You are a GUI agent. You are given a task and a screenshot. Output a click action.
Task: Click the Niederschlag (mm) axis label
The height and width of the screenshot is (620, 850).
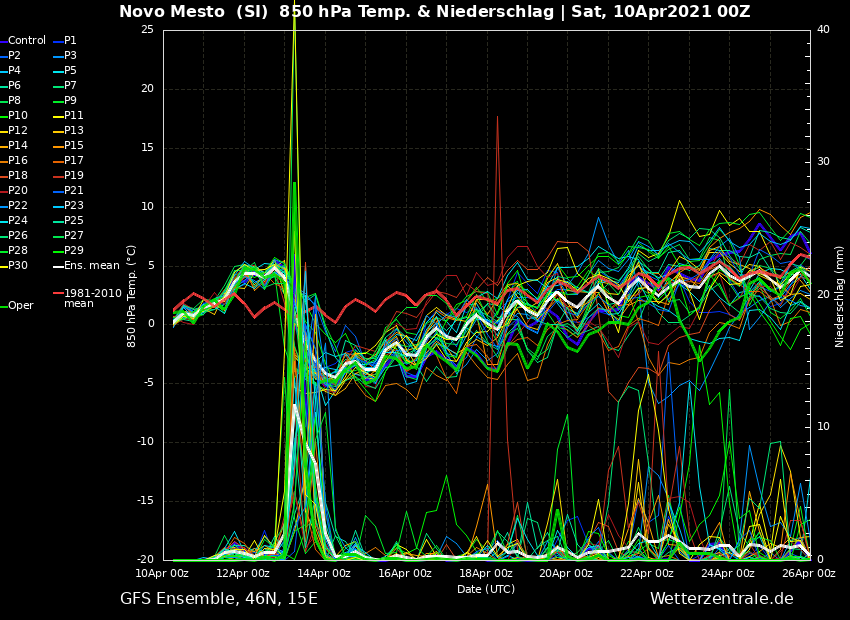[x=840, y=296]
